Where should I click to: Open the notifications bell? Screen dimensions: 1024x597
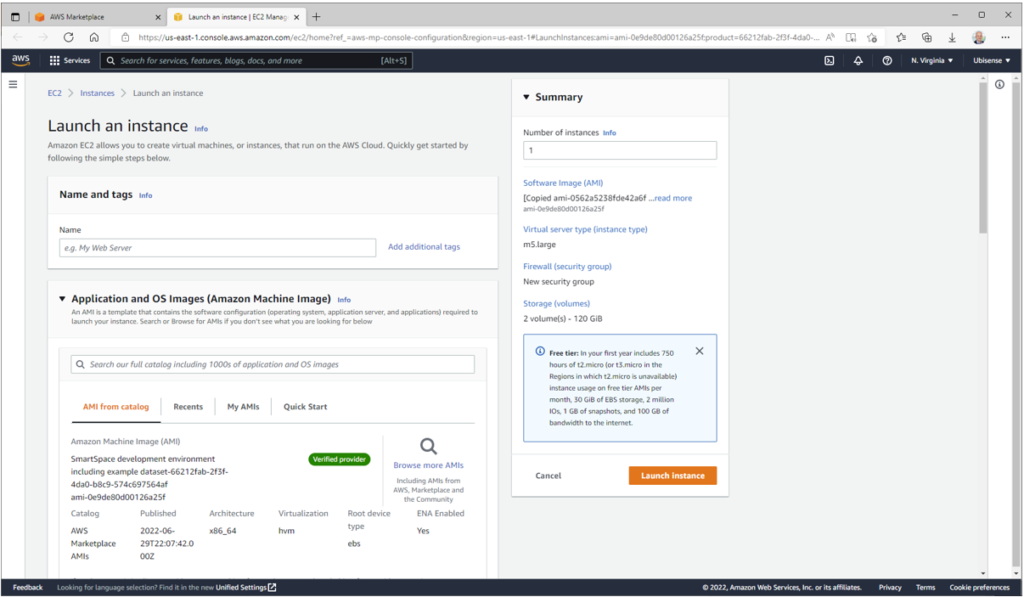click(858, 60)
